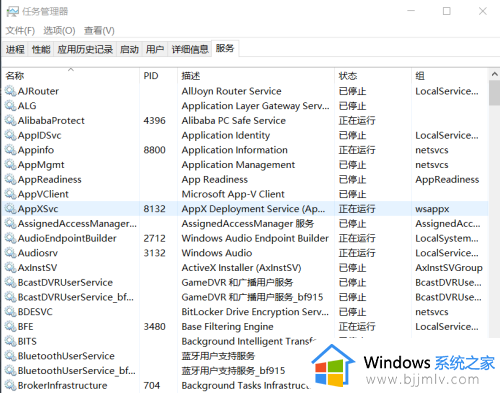The image size is (500, 393).
Task: Click PID 704 for BrokerInfrastructure
Action: pos(152,385)
